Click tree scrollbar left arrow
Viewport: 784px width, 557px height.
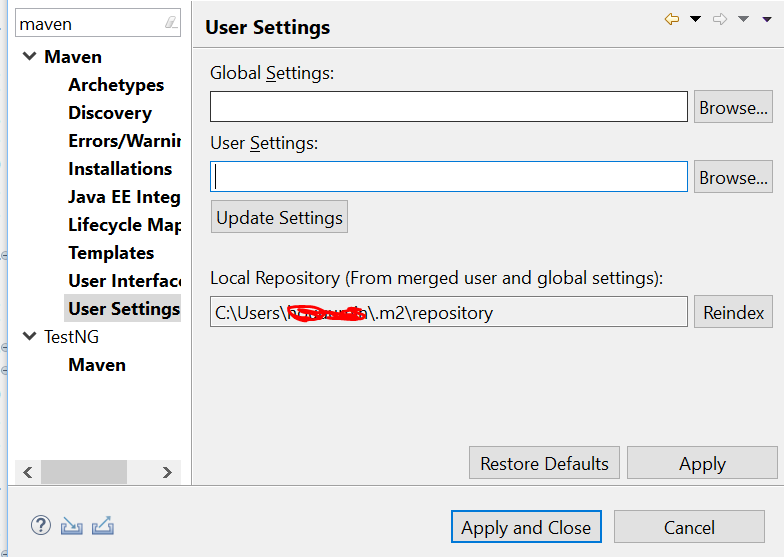28,472
